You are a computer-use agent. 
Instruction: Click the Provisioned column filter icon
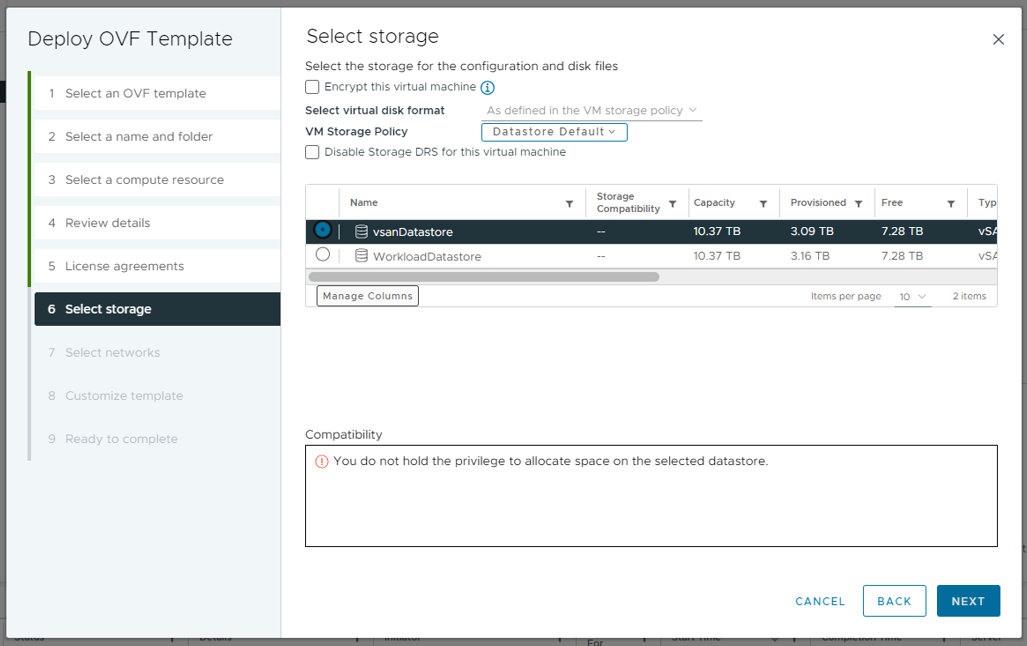click(858, 204)
